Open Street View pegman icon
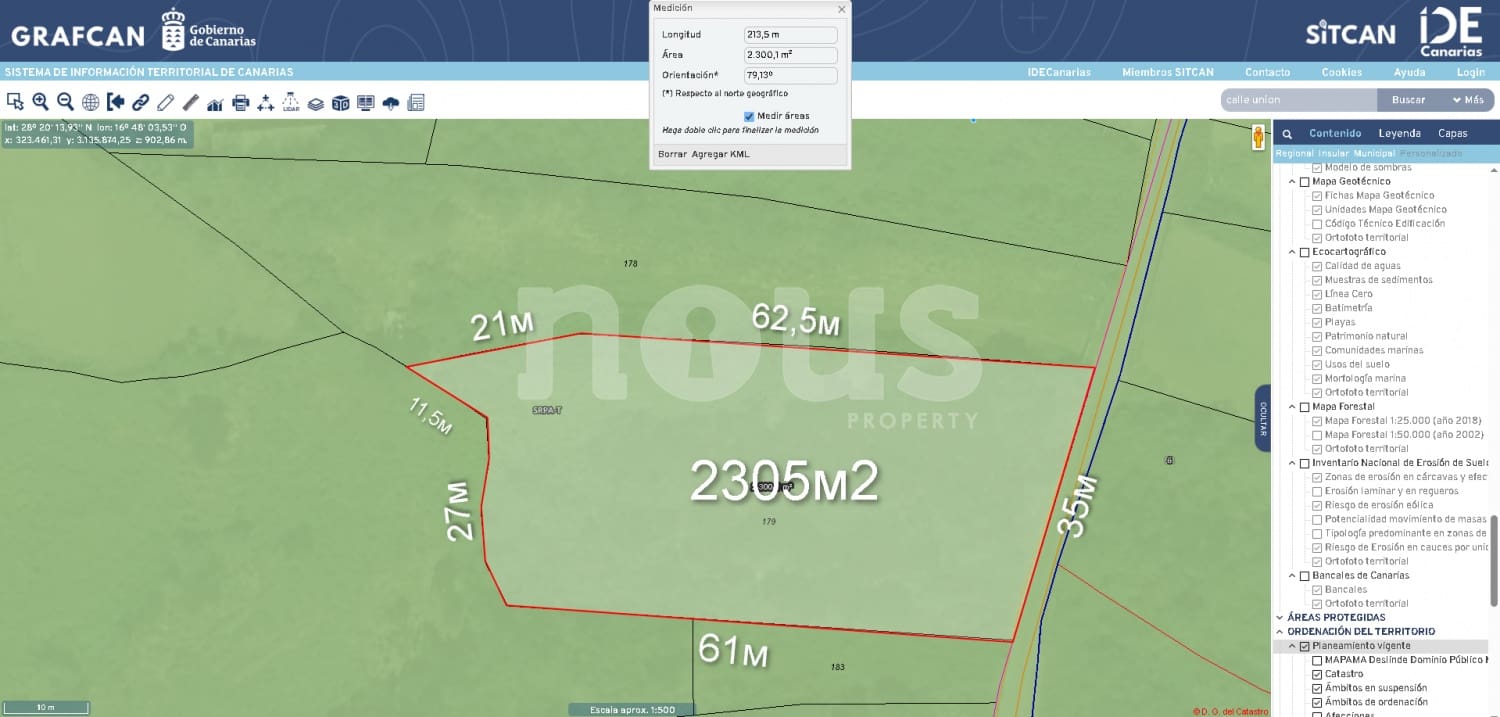Viewport: 1500px width, 717px height. (x=1258, y=138)
